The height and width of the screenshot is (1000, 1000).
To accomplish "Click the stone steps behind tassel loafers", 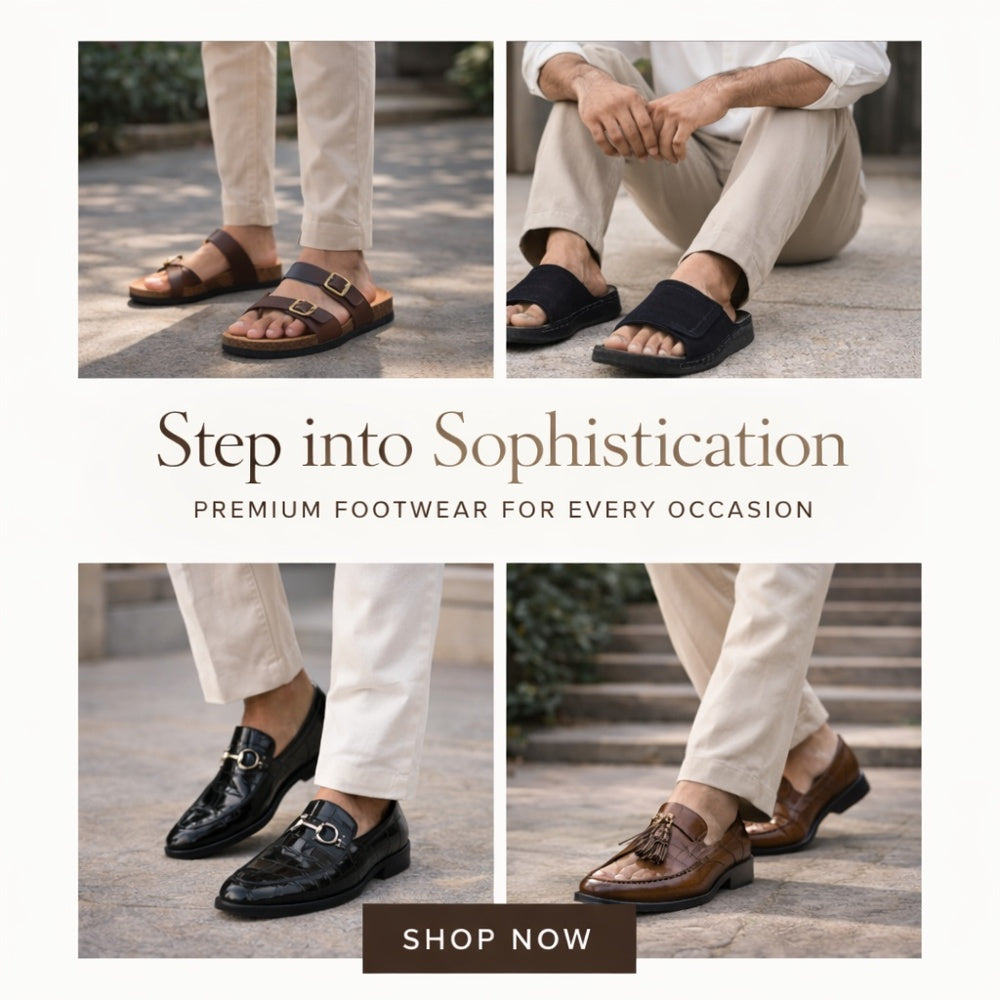I will (x=765, y=663).
